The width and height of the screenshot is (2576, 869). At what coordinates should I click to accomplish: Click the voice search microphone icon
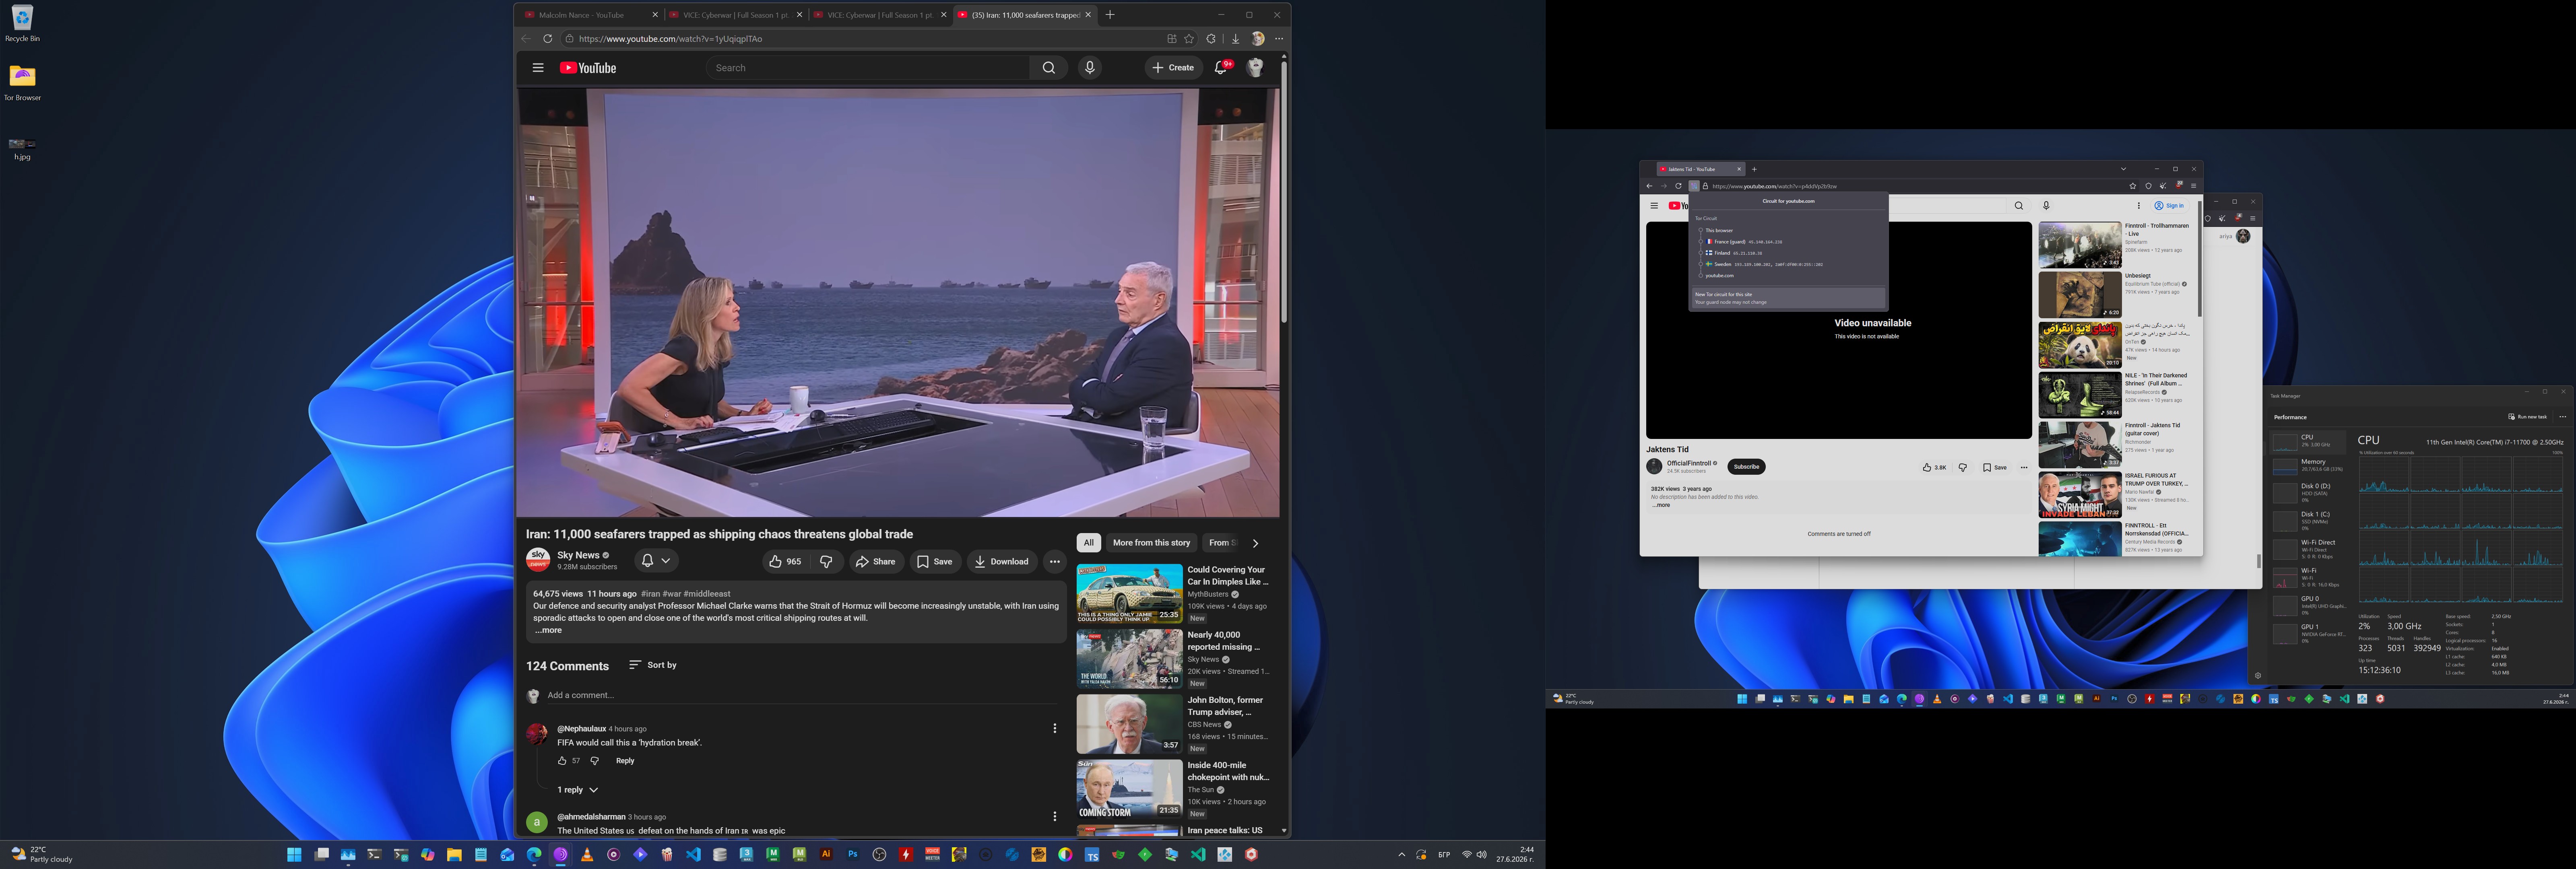coord(1090,68)
